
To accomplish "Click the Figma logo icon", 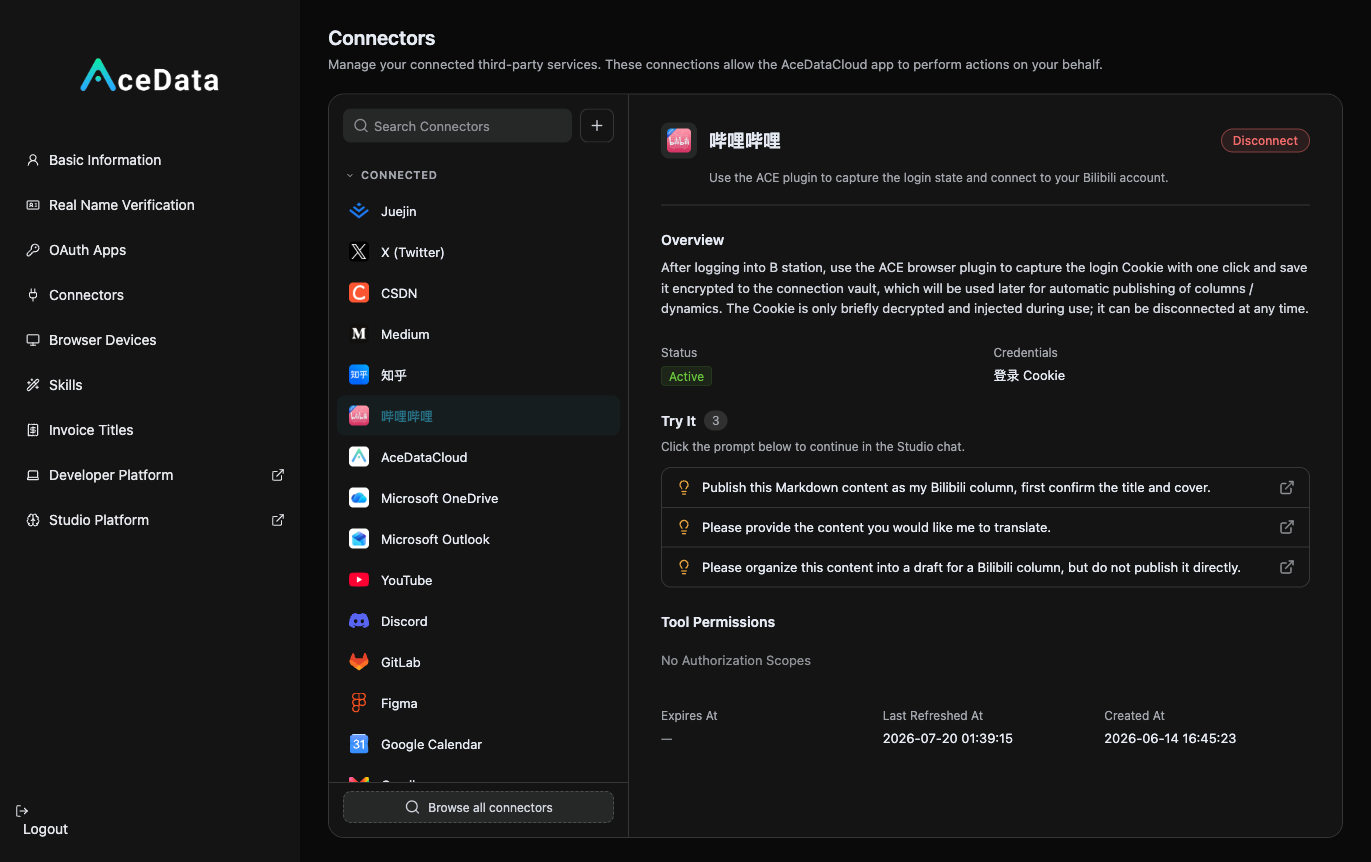I will pyautogui.click(x=359, y=703).
